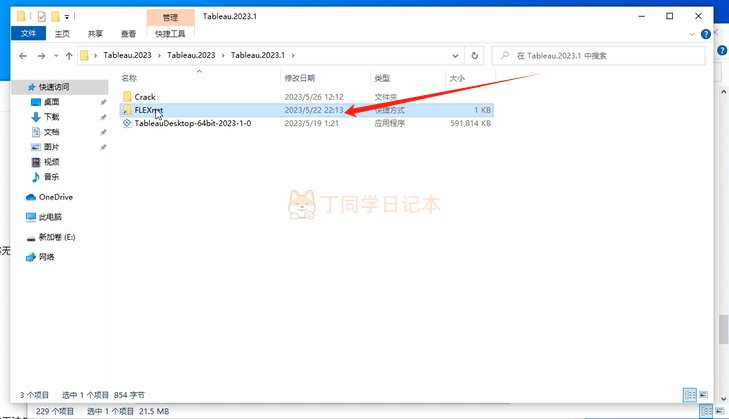729x419 pixels.
Task: Sort files by 大小 column
Action: [470, 78]
